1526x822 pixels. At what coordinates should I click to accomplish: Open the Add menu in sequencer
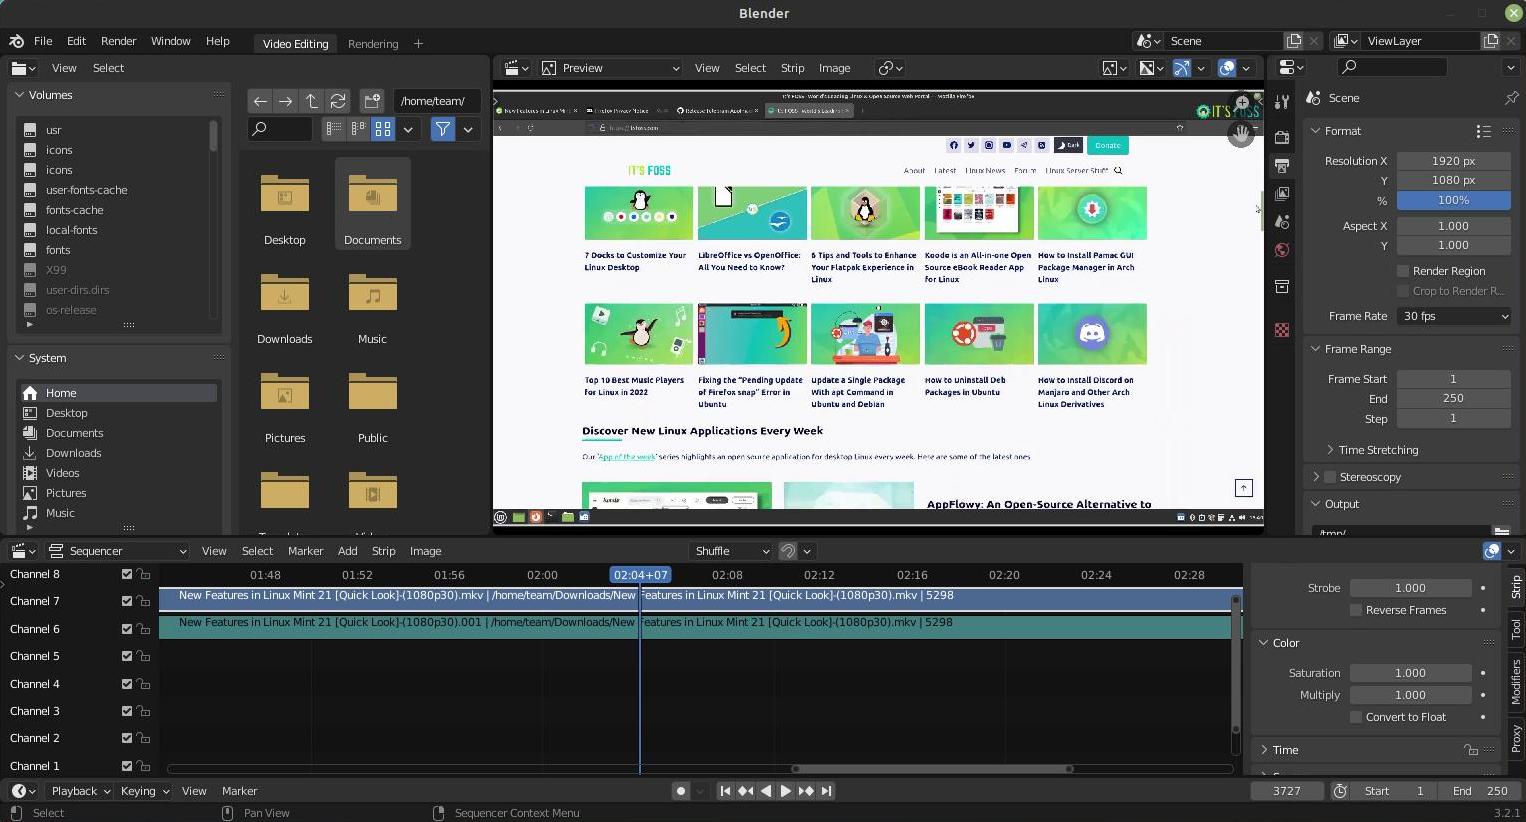347,551
